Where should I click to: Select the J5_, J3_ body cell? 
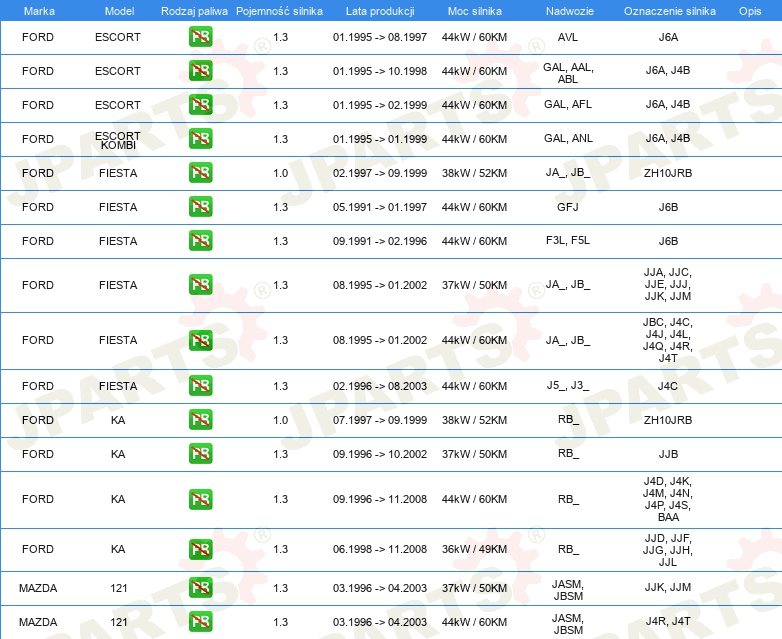[x=568, y=385]
